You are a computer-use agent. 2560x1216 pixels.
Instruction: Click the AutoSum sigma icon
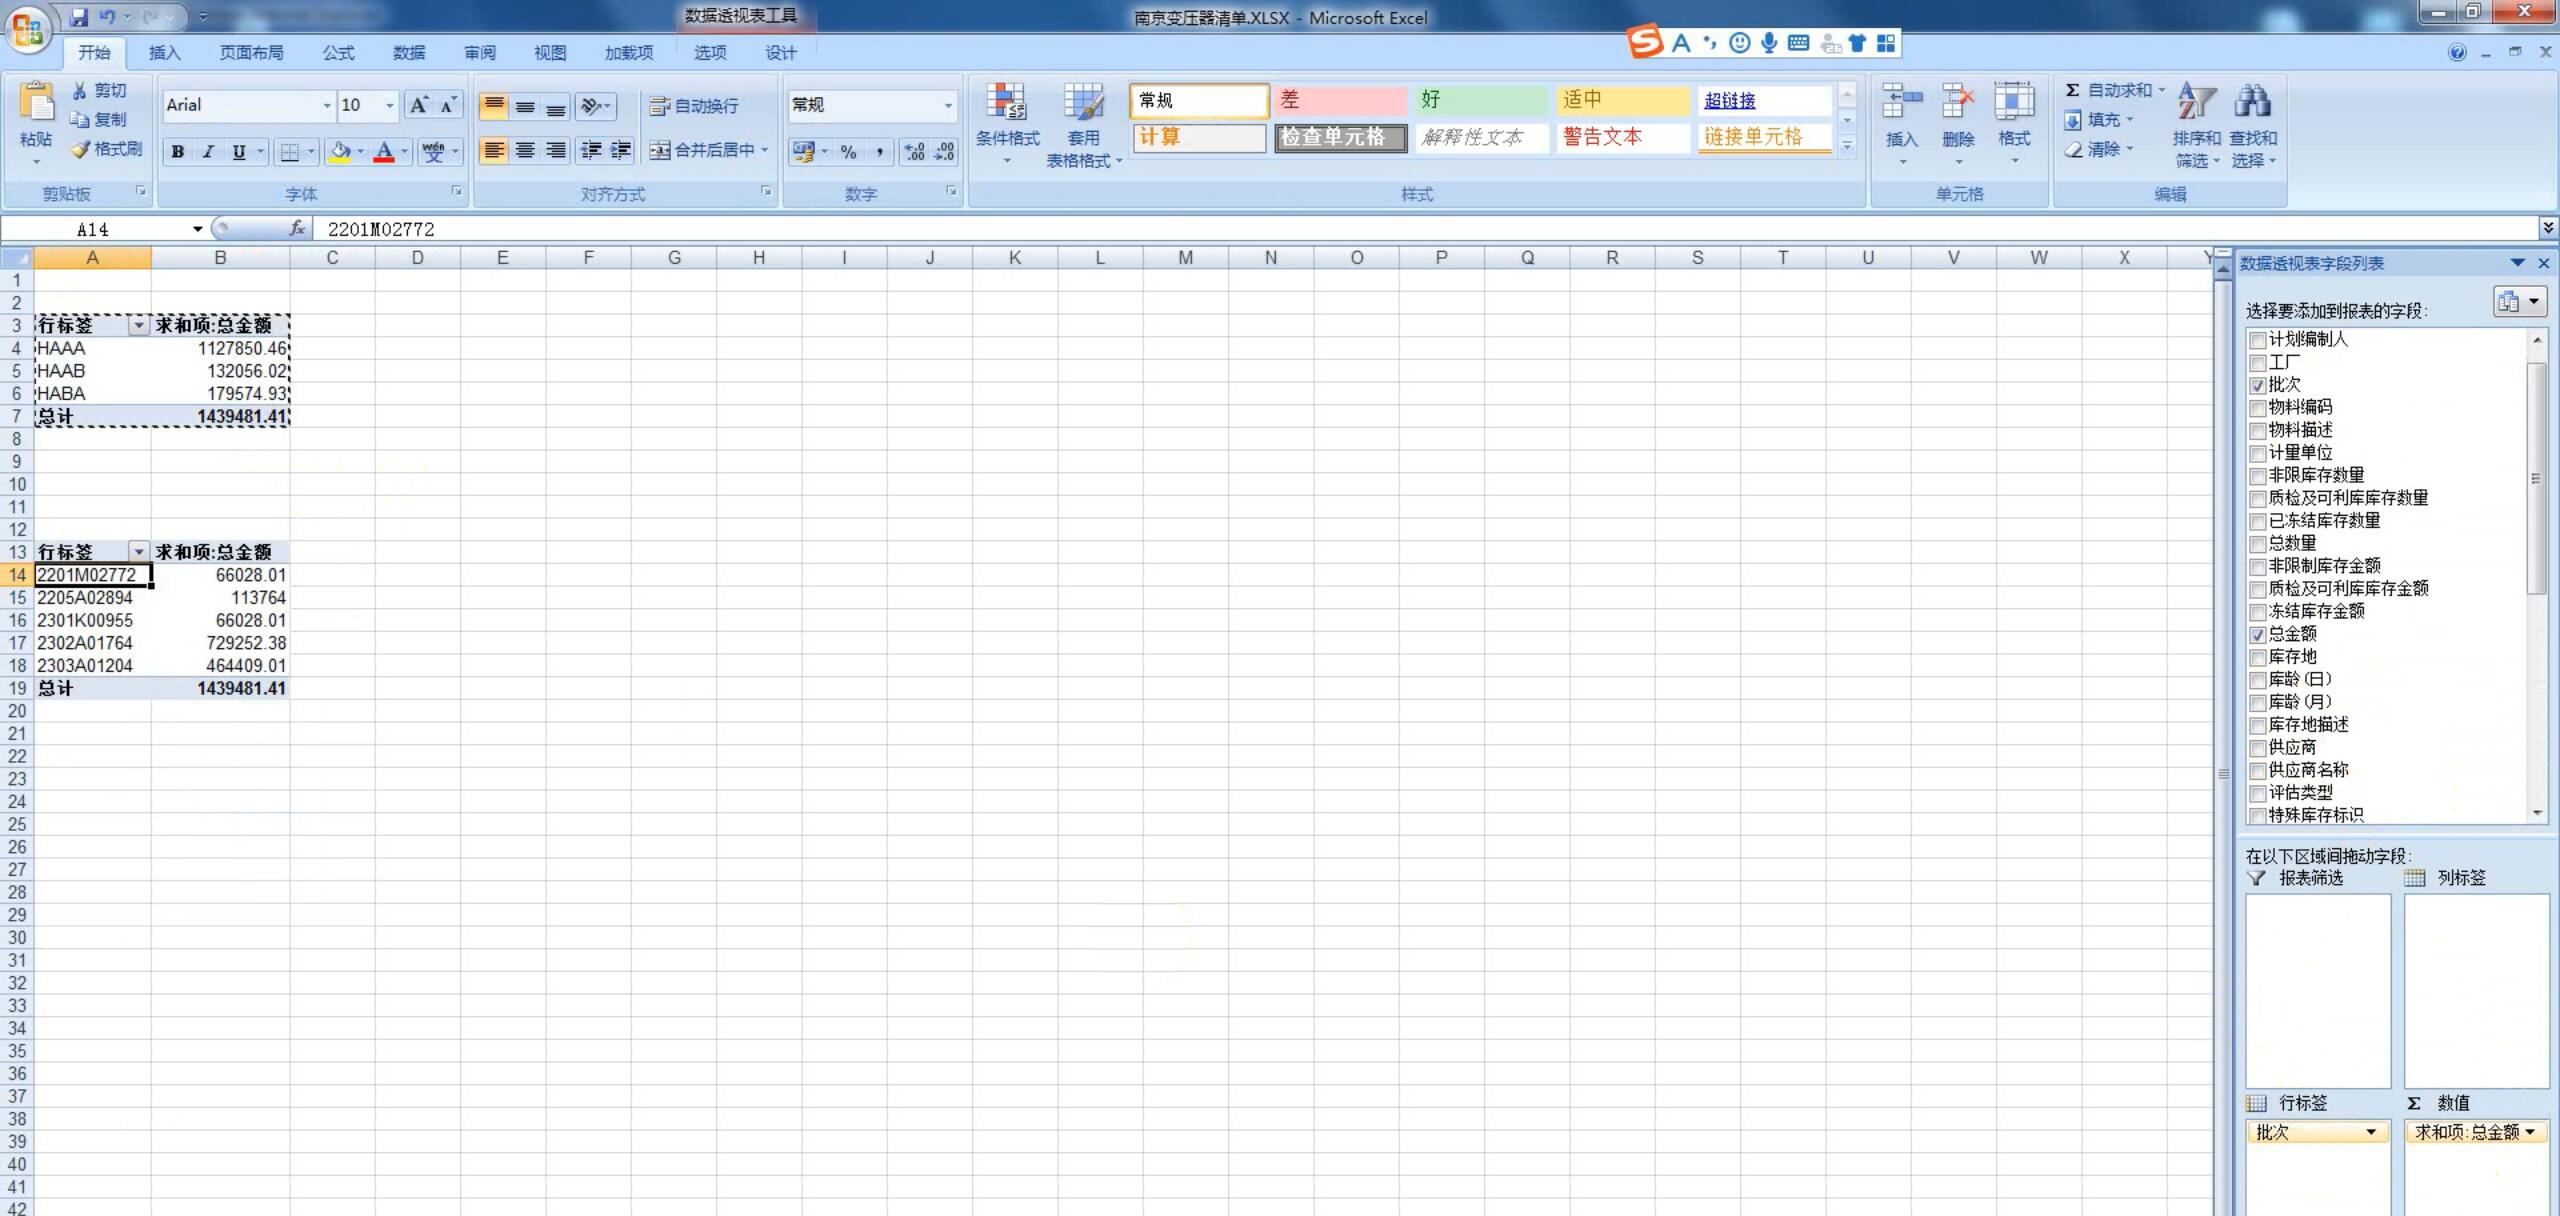(x=2073, y=90)
